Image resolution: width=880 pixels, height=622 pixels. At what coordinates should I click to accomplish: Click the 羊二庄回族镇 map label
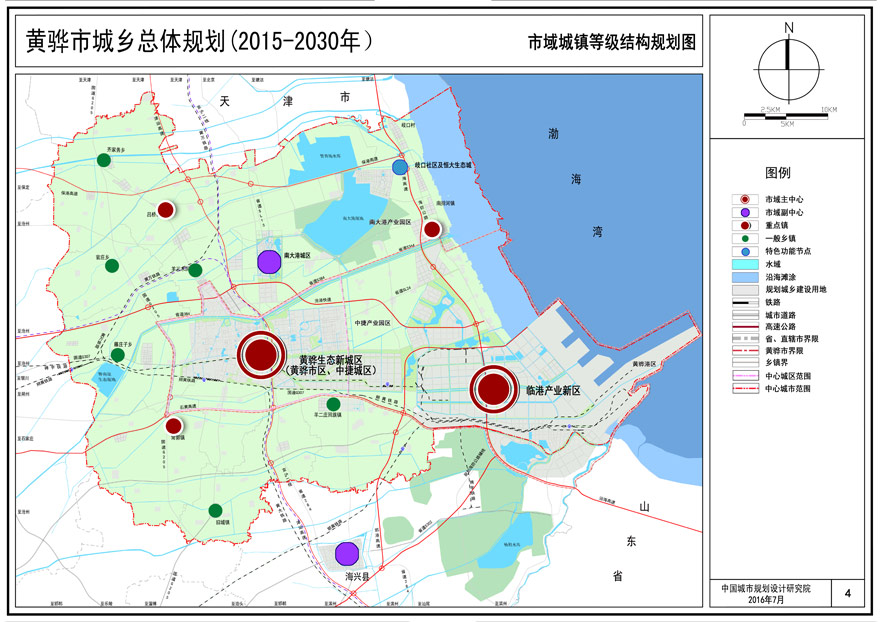(327, 415)
